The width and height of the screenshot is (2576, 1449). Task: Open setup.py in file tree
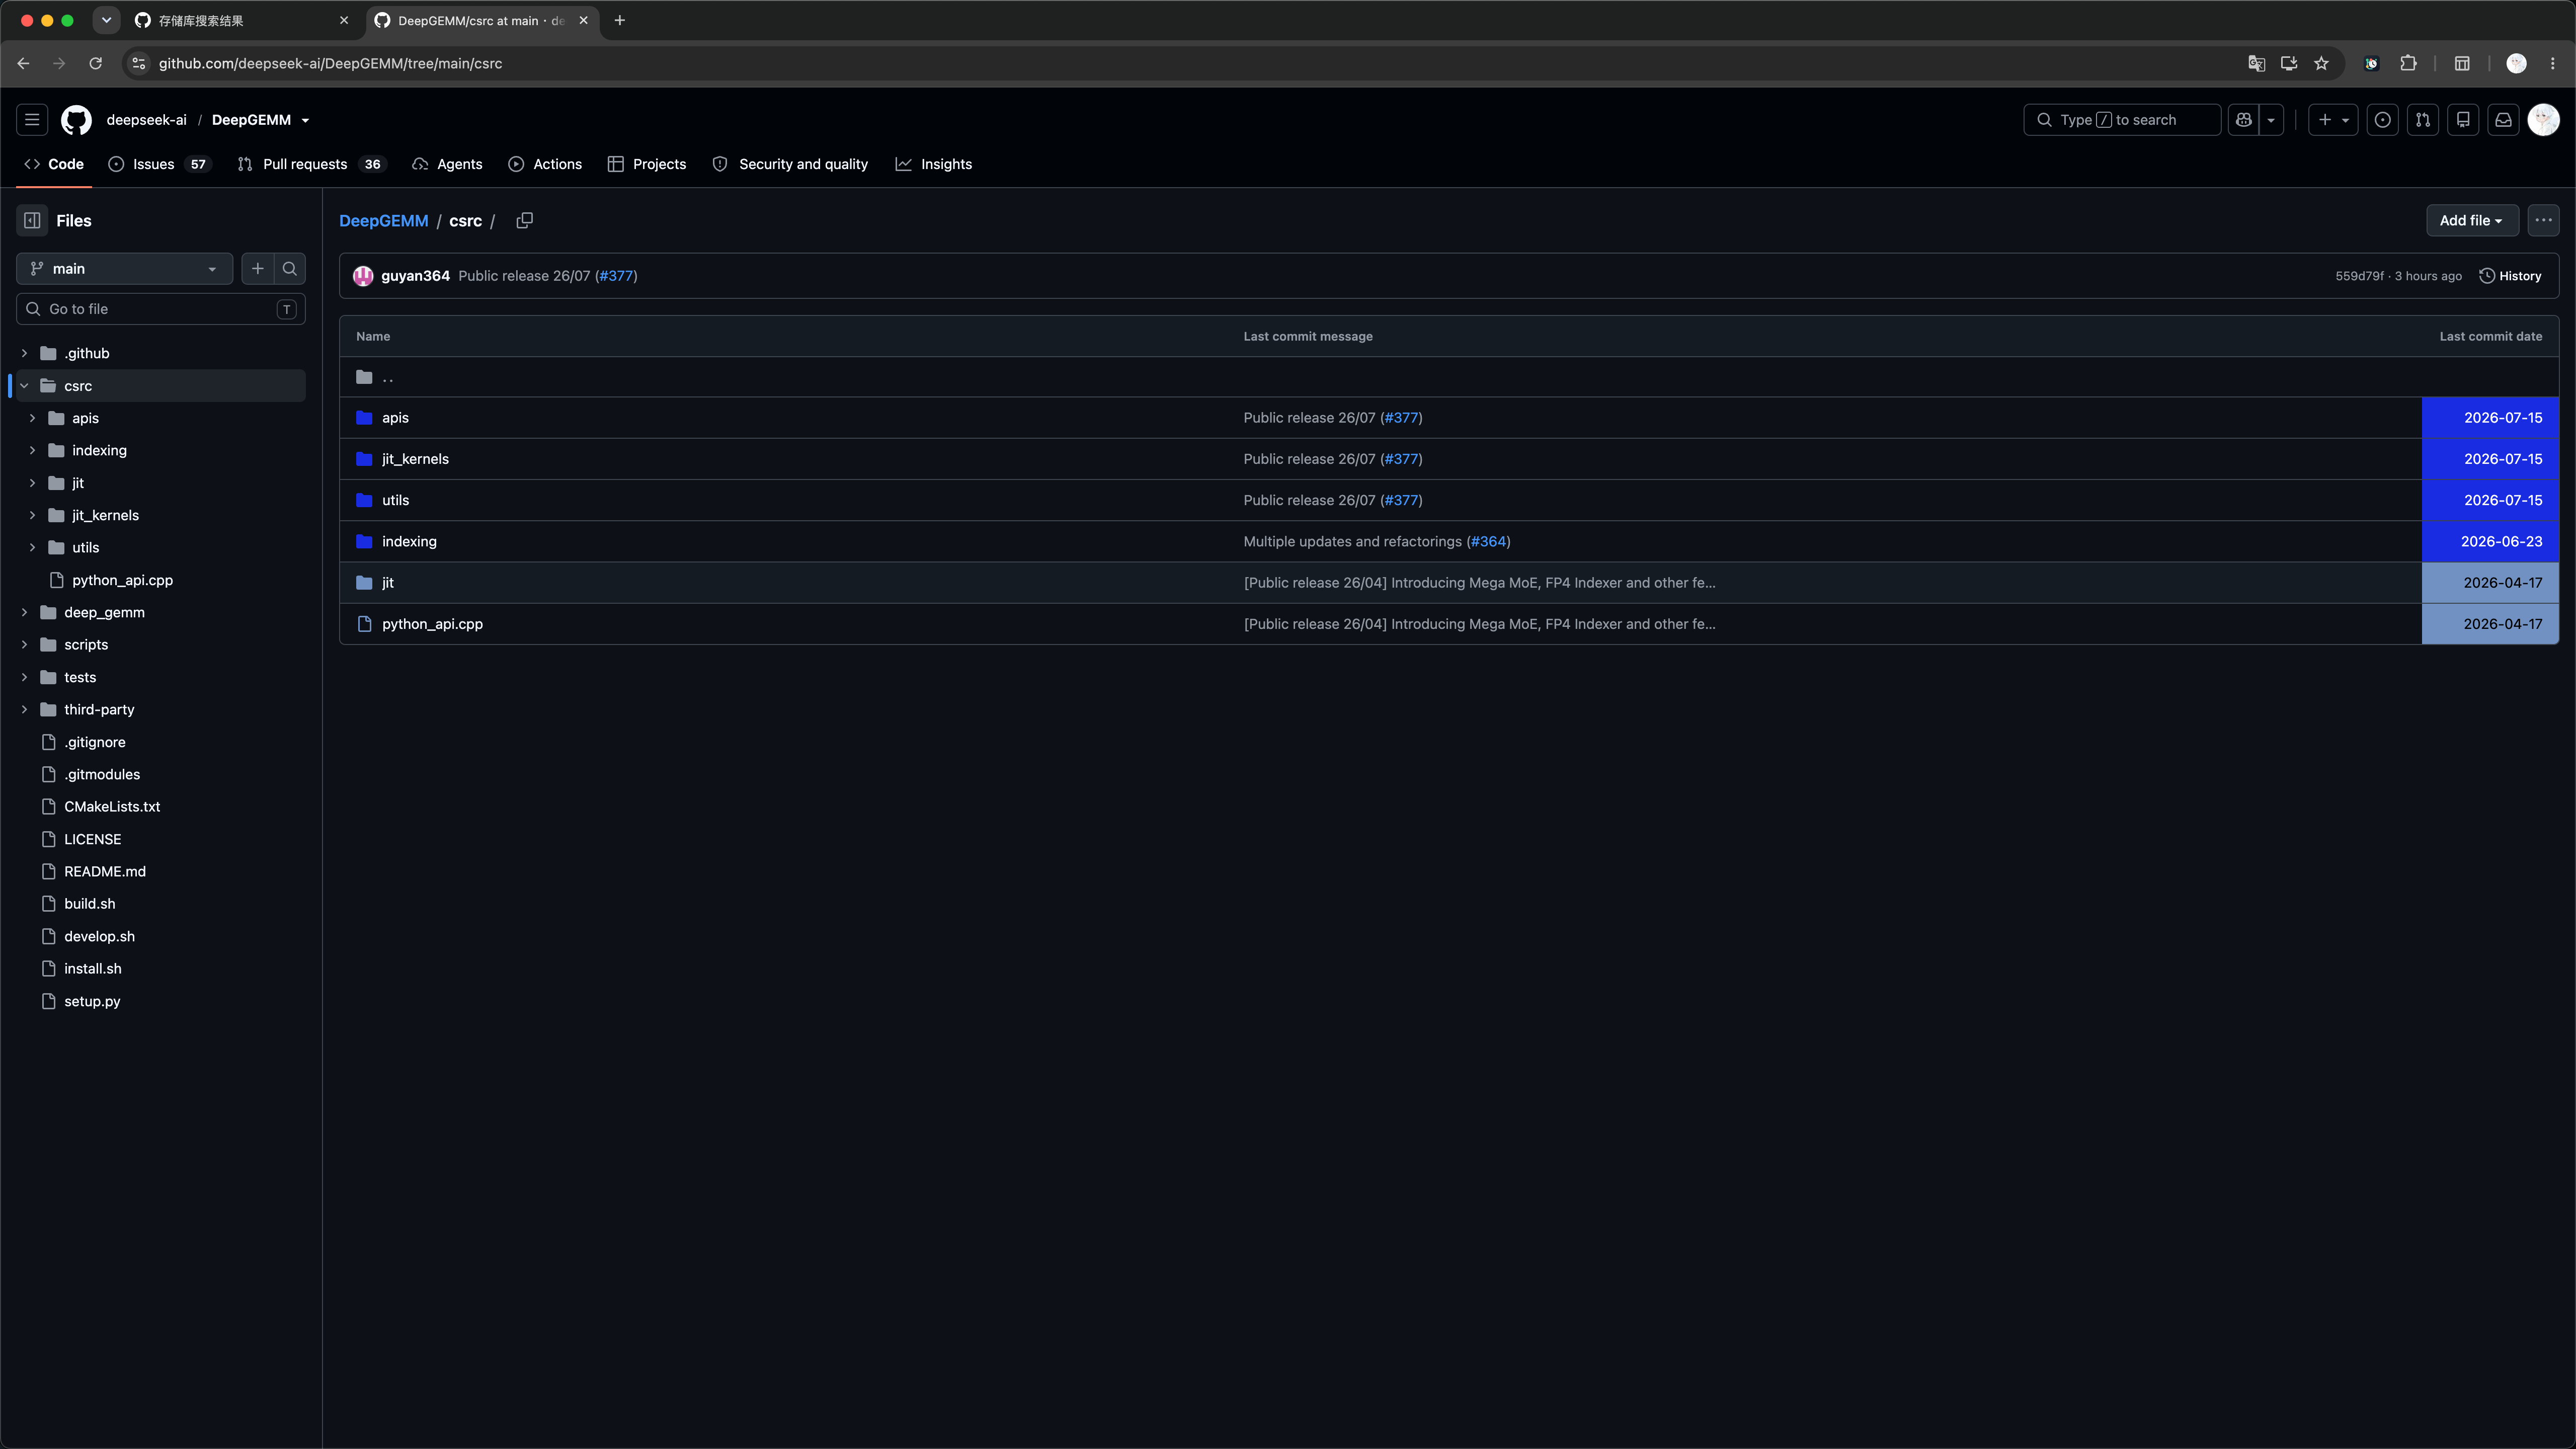(x=92, y=1001)
